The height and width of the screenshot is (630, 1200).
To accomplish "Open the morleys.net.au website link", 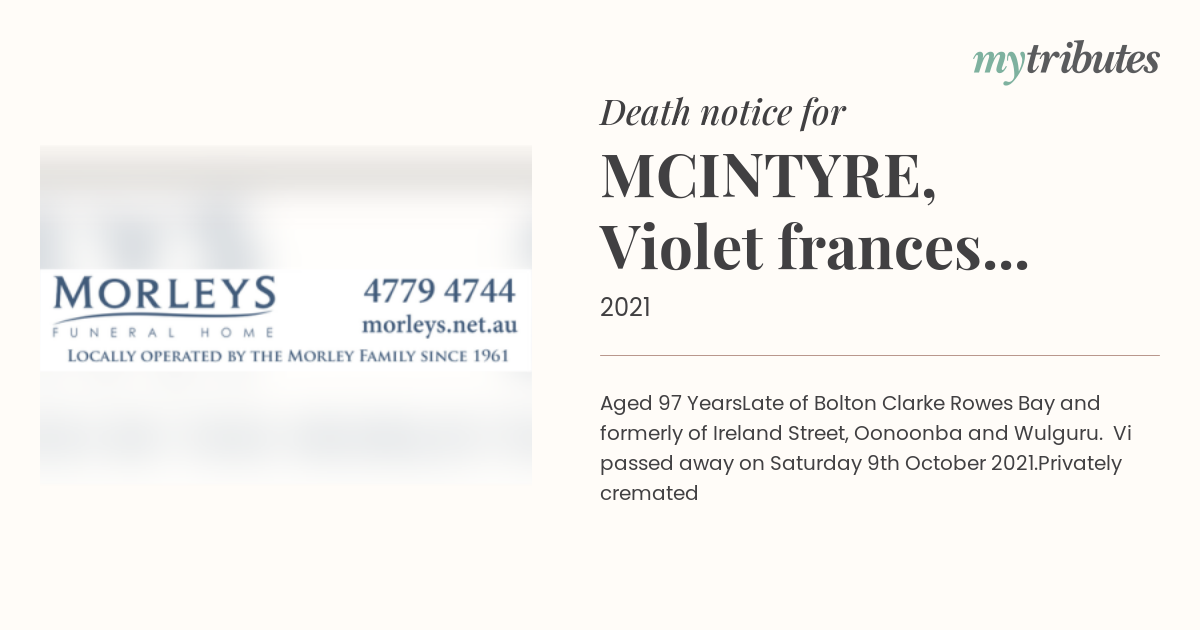I will pos(439,325).
